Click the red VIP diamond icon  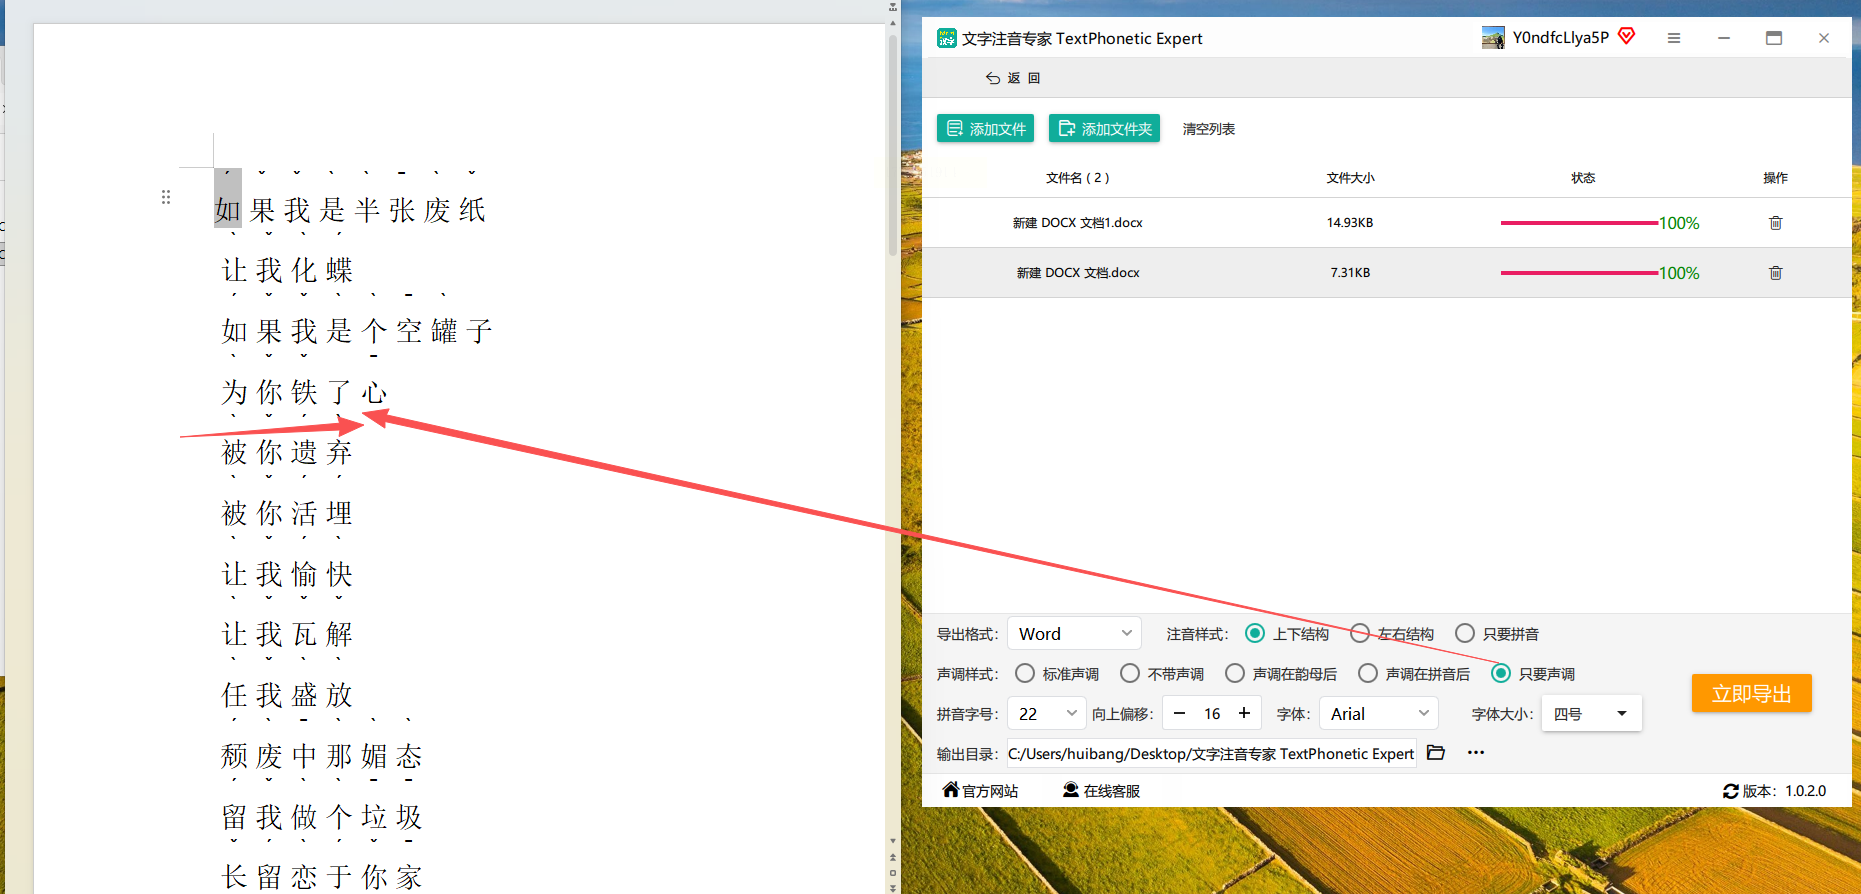tap(1627, 36)
